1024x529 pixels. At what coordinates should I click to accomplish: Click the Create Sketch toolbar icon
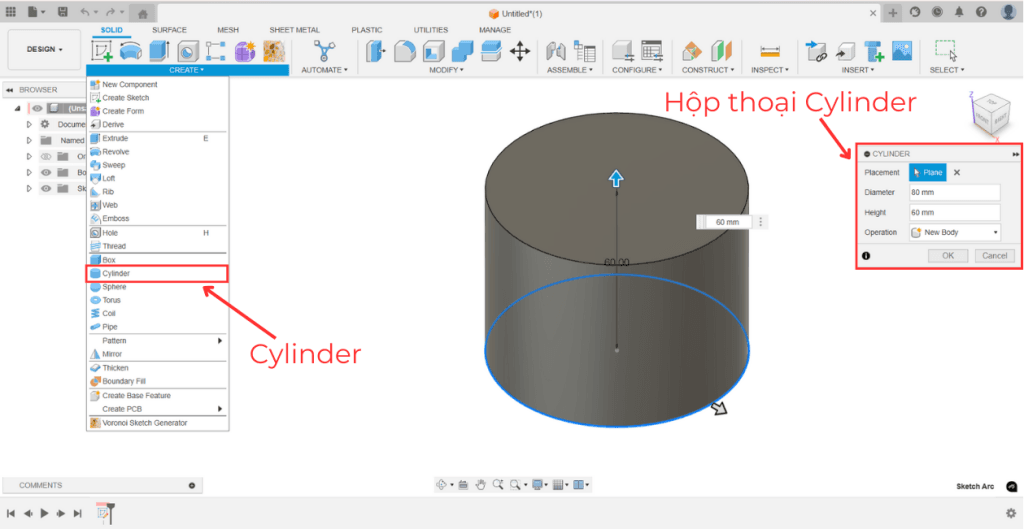[x=102, y=50]
